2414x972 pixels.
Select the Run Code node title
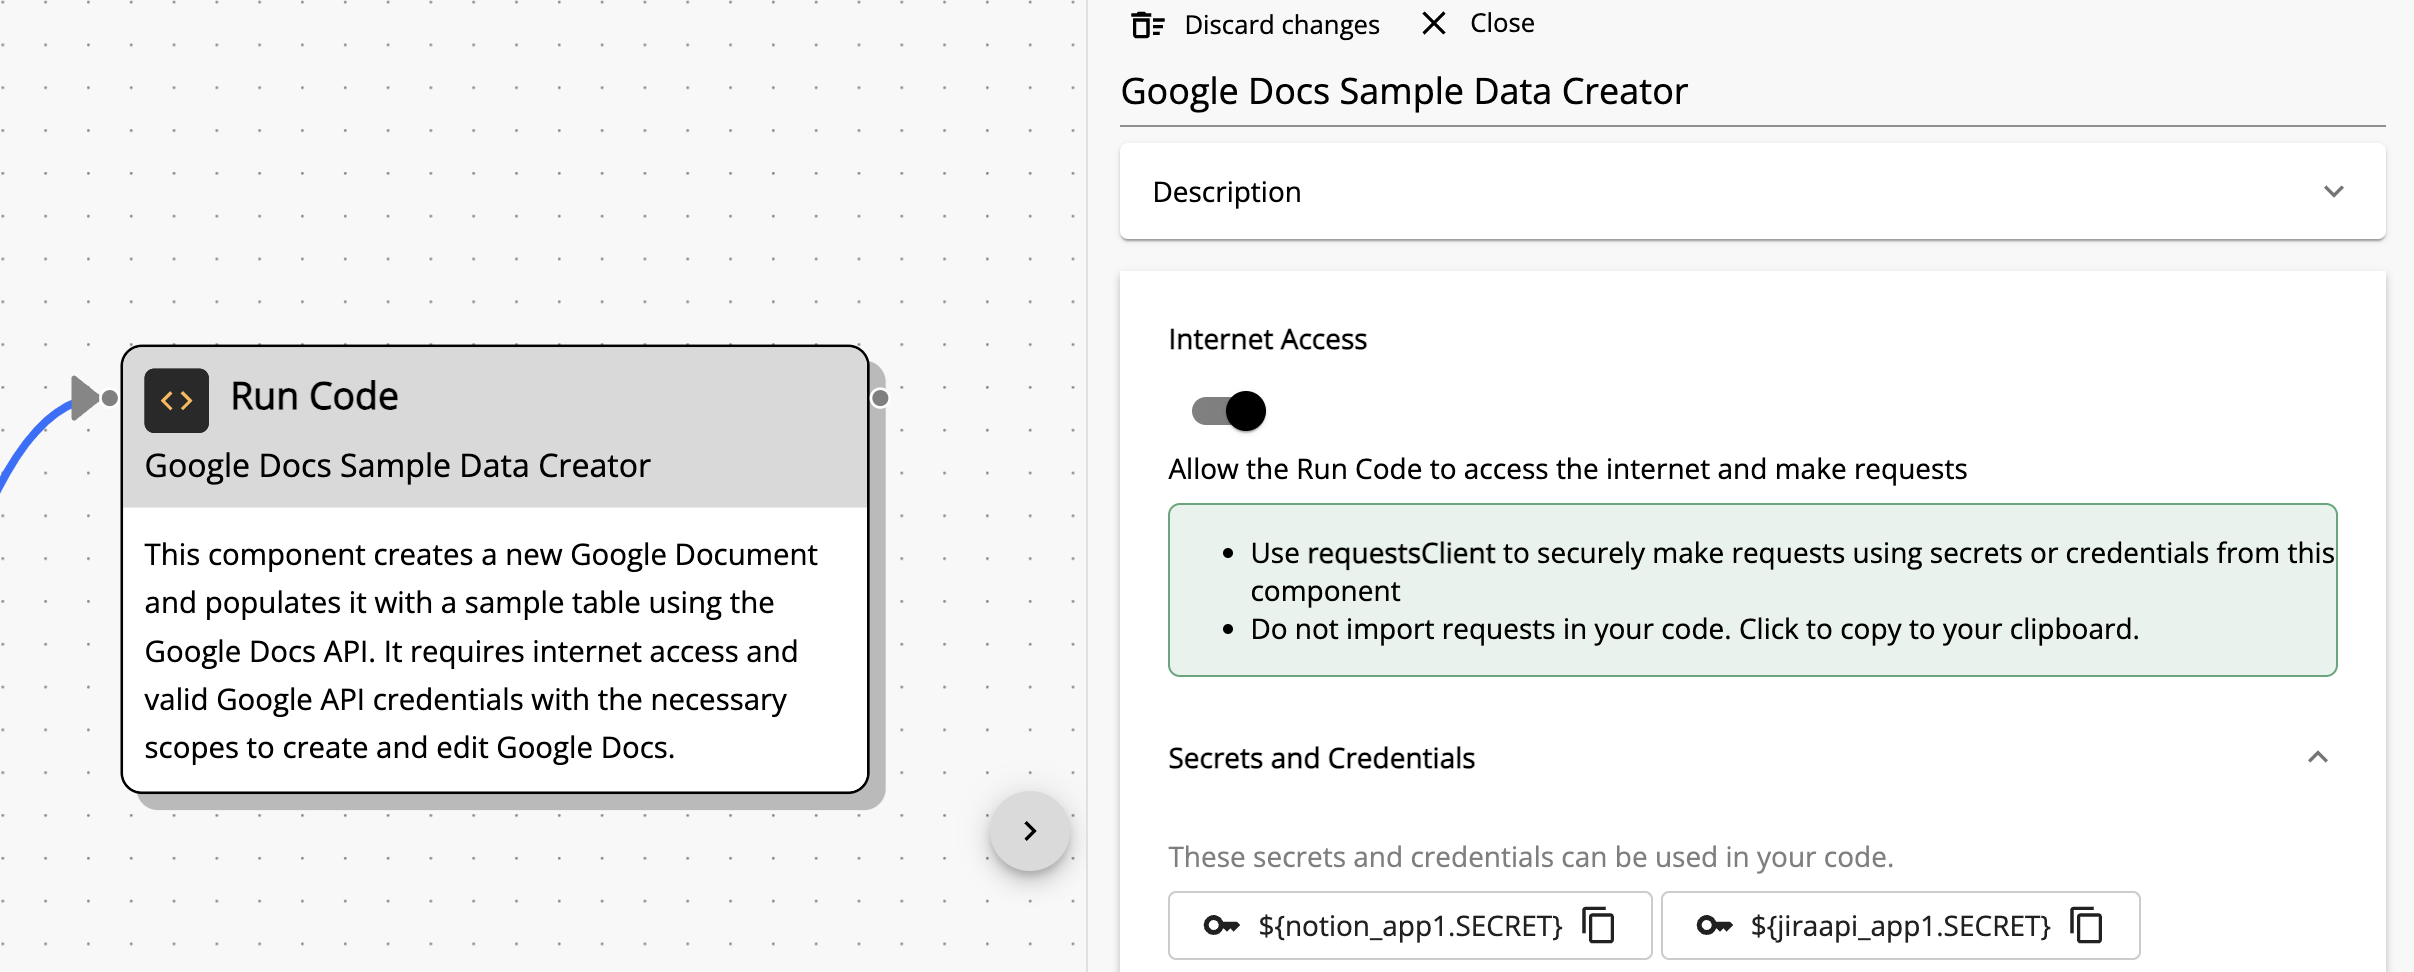coord(314,396)
